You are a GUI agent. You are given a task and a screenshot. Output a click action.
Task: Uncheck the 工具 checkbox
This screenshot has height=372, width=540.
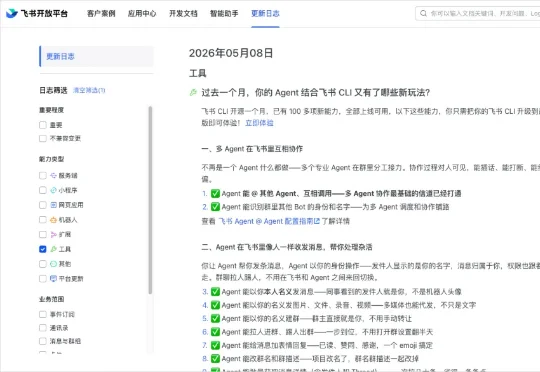[x=43, y=249]
